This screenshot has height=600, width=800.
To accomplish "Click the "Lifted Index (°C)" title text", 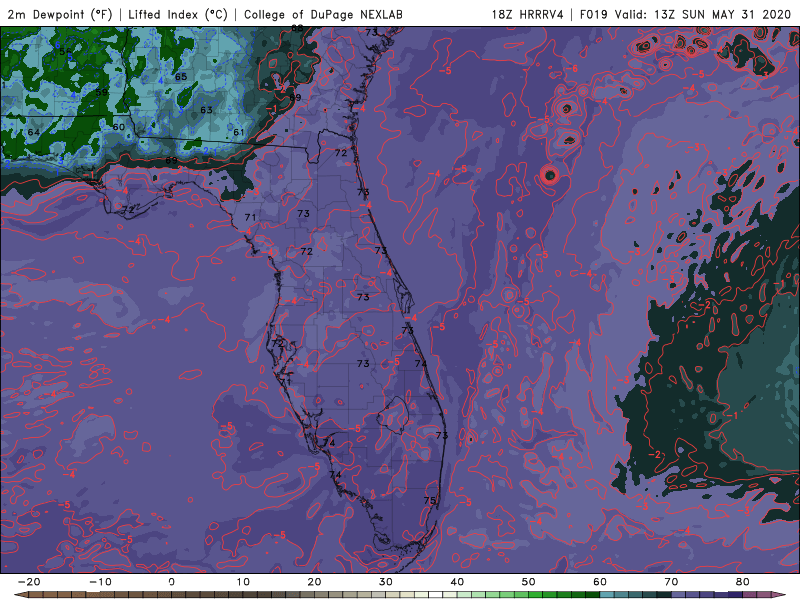I will click(x=178, y=14).
